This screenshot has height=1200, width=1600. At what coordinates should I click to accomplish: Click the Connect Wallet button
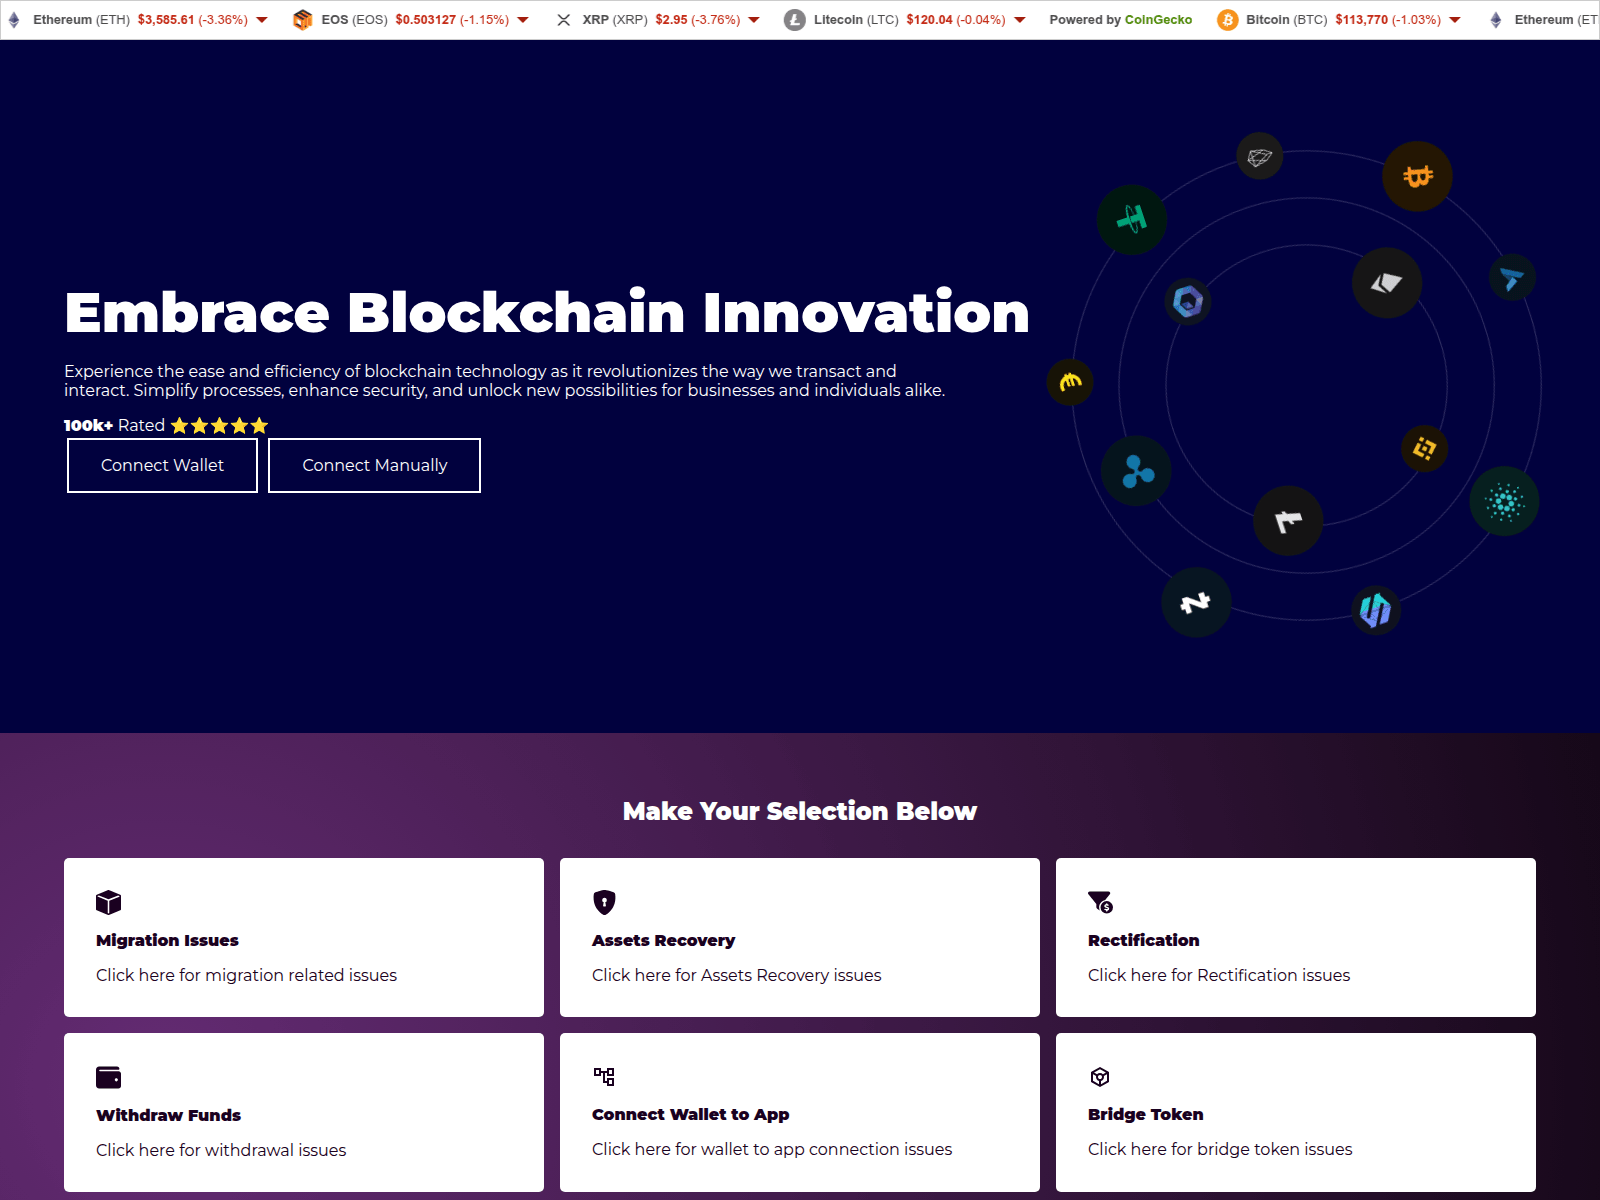162,465
